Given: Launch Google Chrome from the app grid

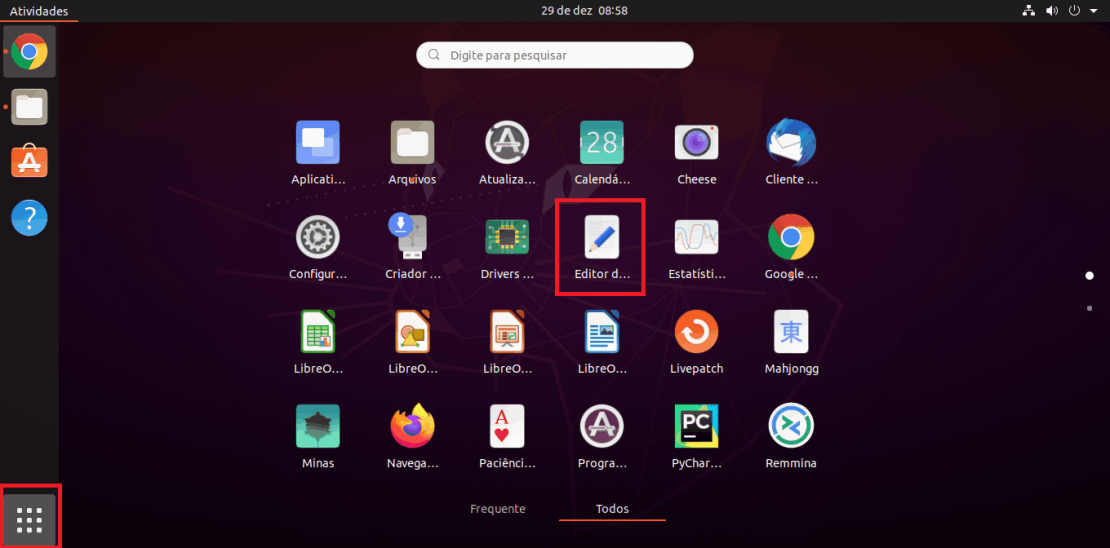Looking at the screenshot, I should [791, 236].
